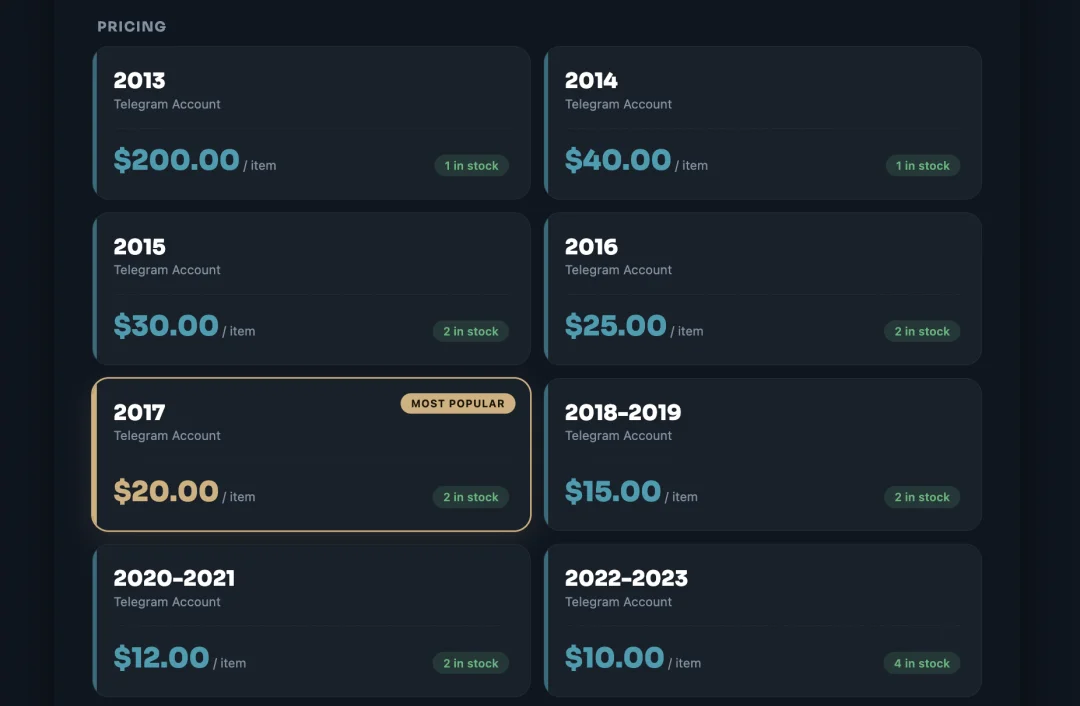Click the $12.00 price

click(x=161, y=658)
